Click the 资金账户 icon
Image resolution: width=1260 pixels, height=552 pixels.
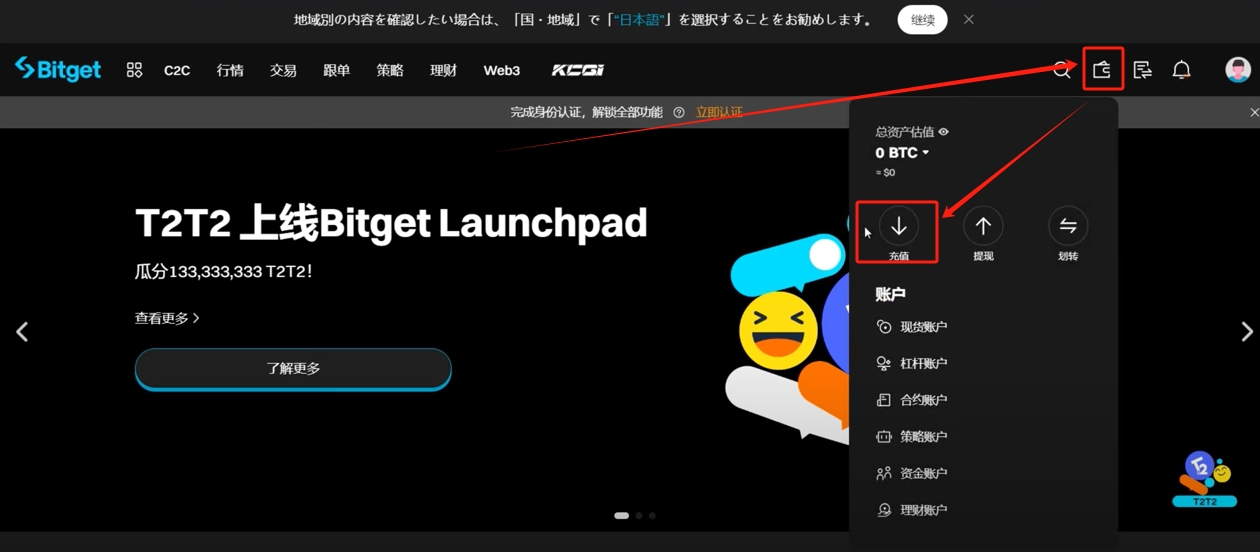pos(884,473)
